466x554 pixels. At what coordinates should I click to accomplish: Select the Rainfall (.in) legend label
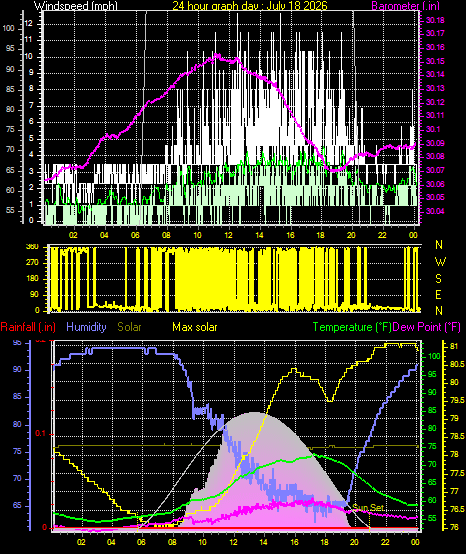click(28, 327)
